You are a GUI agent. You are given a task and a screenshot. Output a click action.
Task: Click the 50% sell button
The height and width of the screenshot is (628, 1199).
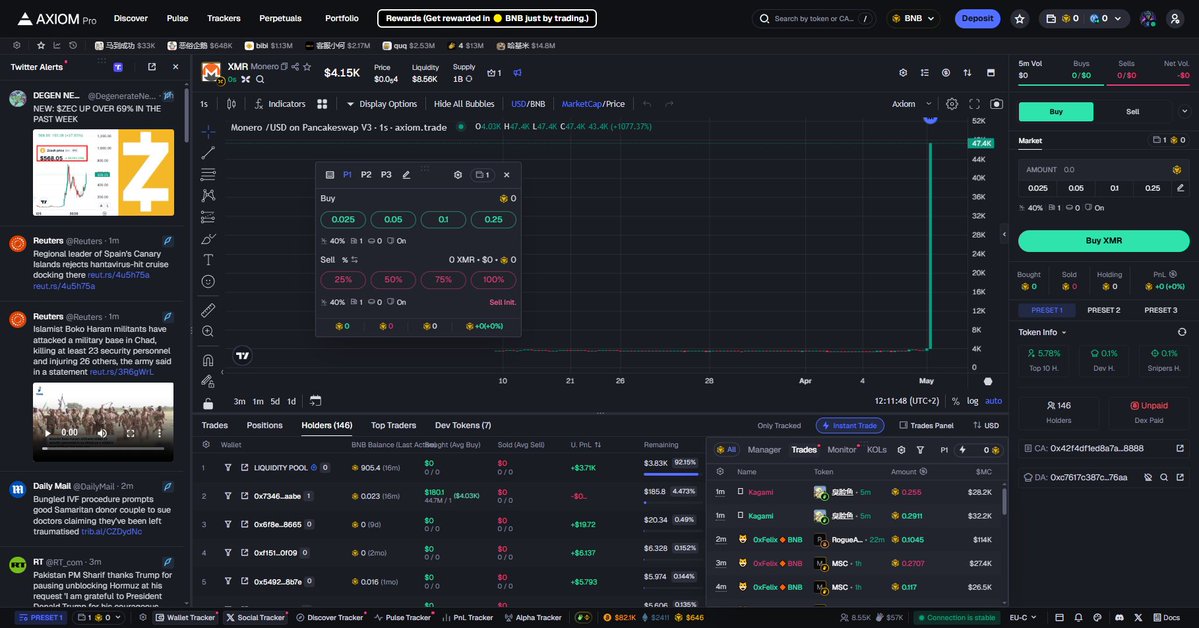pos(393,280)
